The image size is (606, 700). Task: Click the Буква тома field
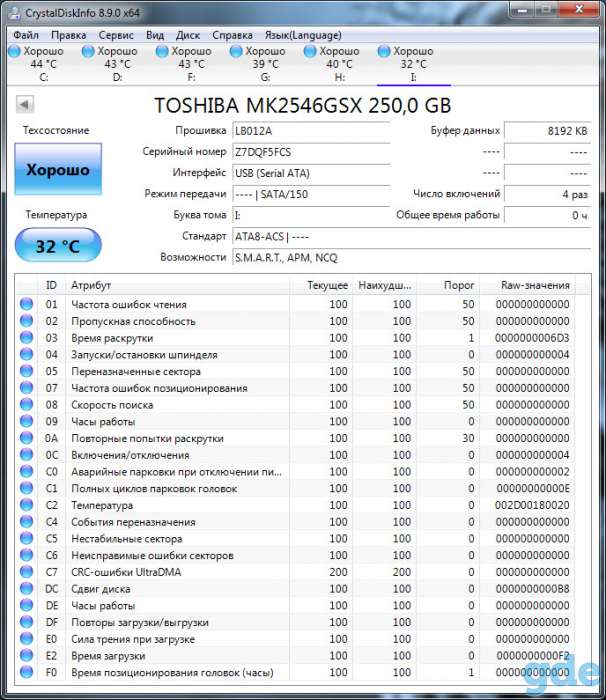pos(311,215)
